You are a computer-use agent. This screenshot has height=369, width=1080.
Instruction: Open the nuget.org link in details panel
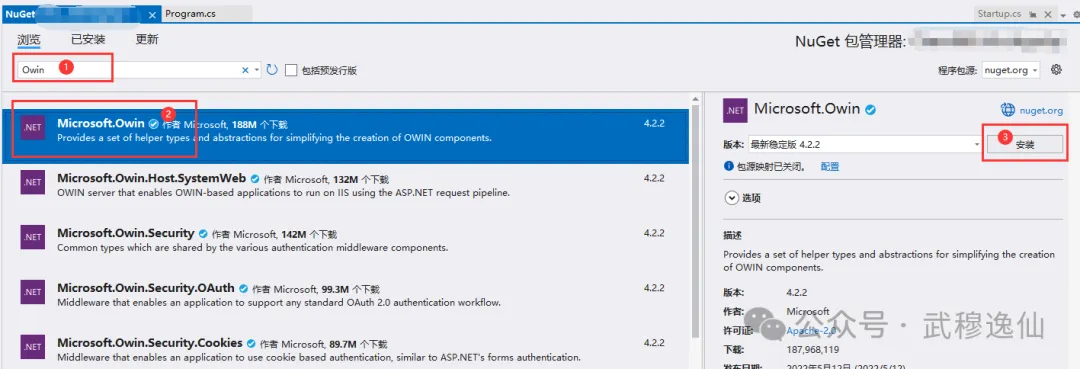(x=1041, y=110)
